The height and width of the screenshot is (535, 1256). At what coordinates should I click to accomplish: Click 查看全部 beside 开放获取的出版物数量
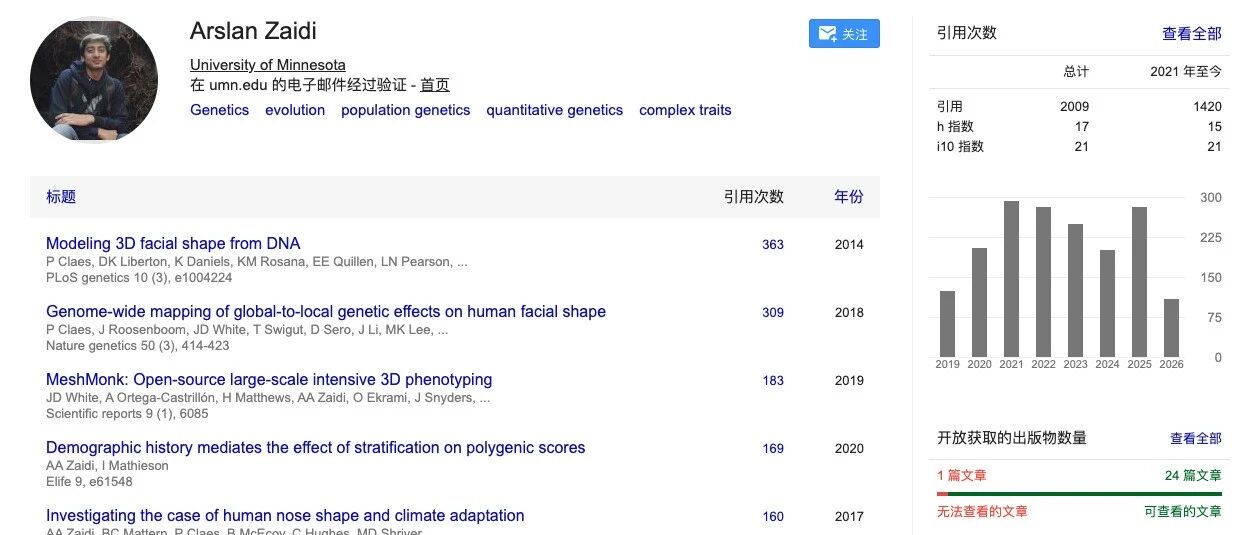tap(1196, 438)
